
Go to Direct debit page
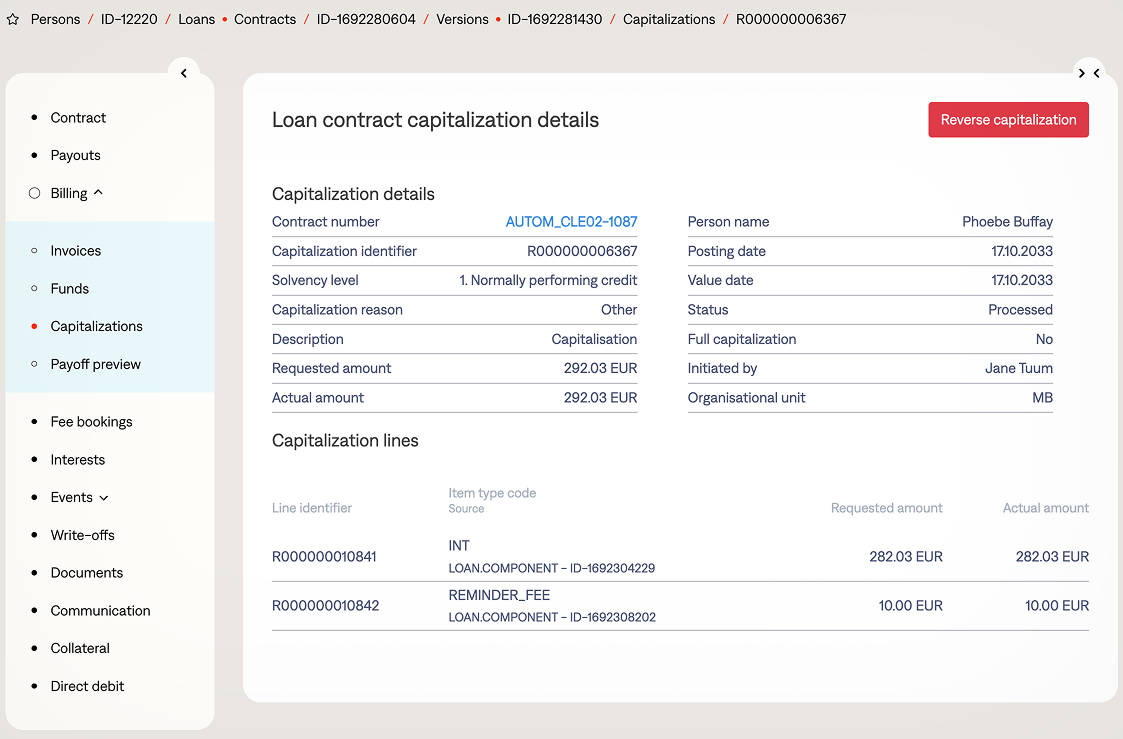point(88,686)
